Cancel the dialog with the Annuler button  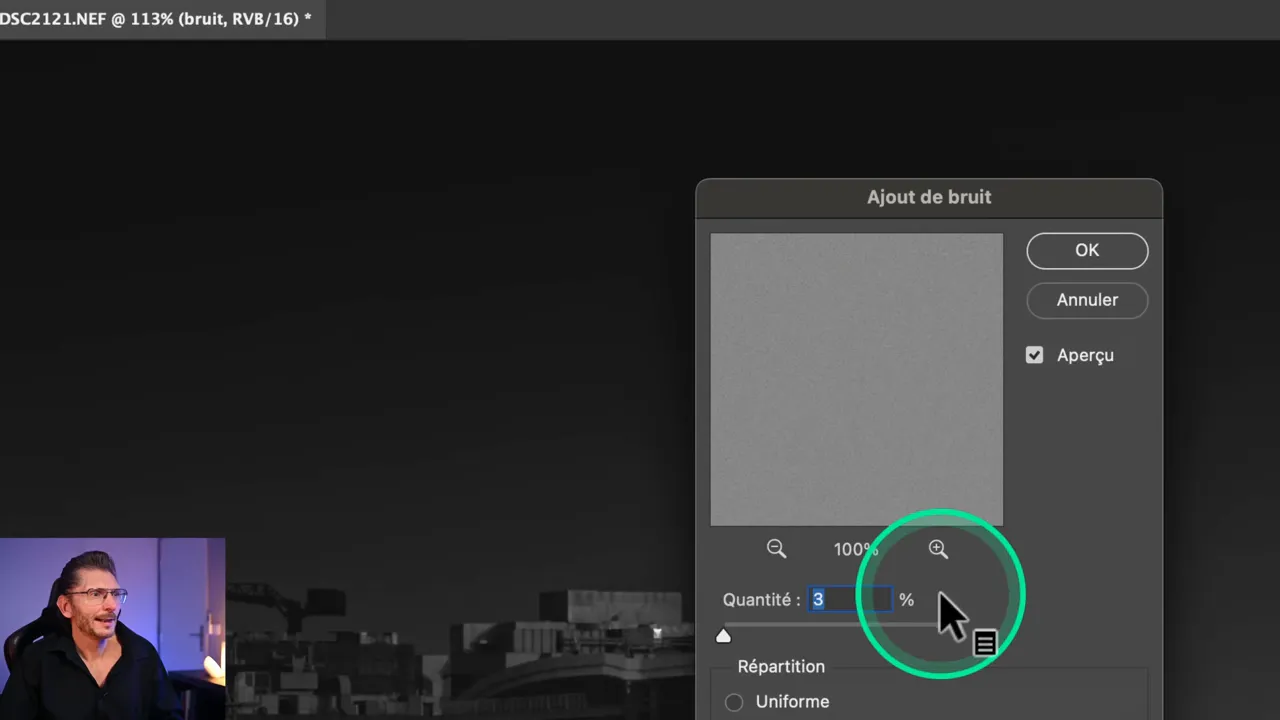pyautogui.click(x=1087, y=300)
